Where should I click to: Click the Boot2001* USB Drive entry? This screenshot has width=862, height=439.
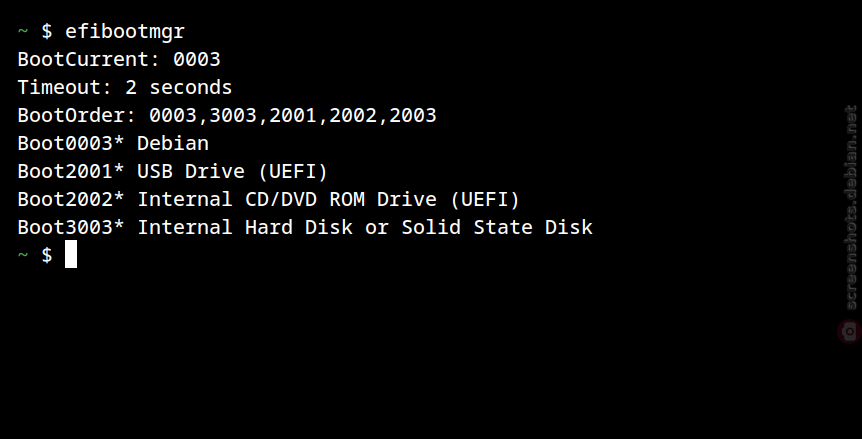173,171
